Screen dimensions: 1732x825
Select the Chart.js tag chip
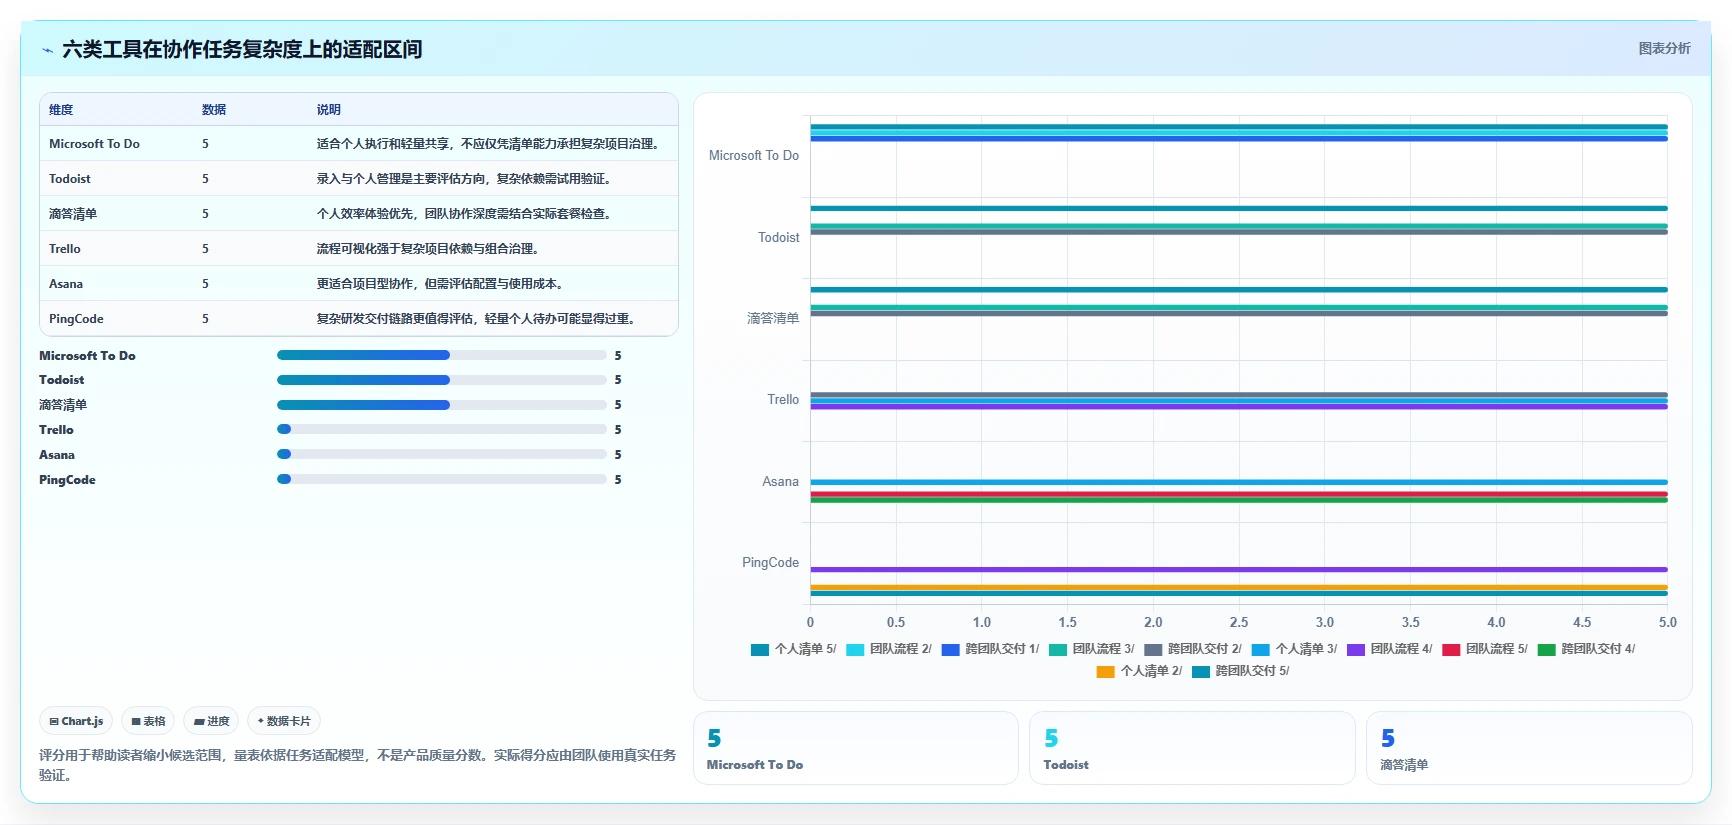pyautogui.click(x=76, y=721)
